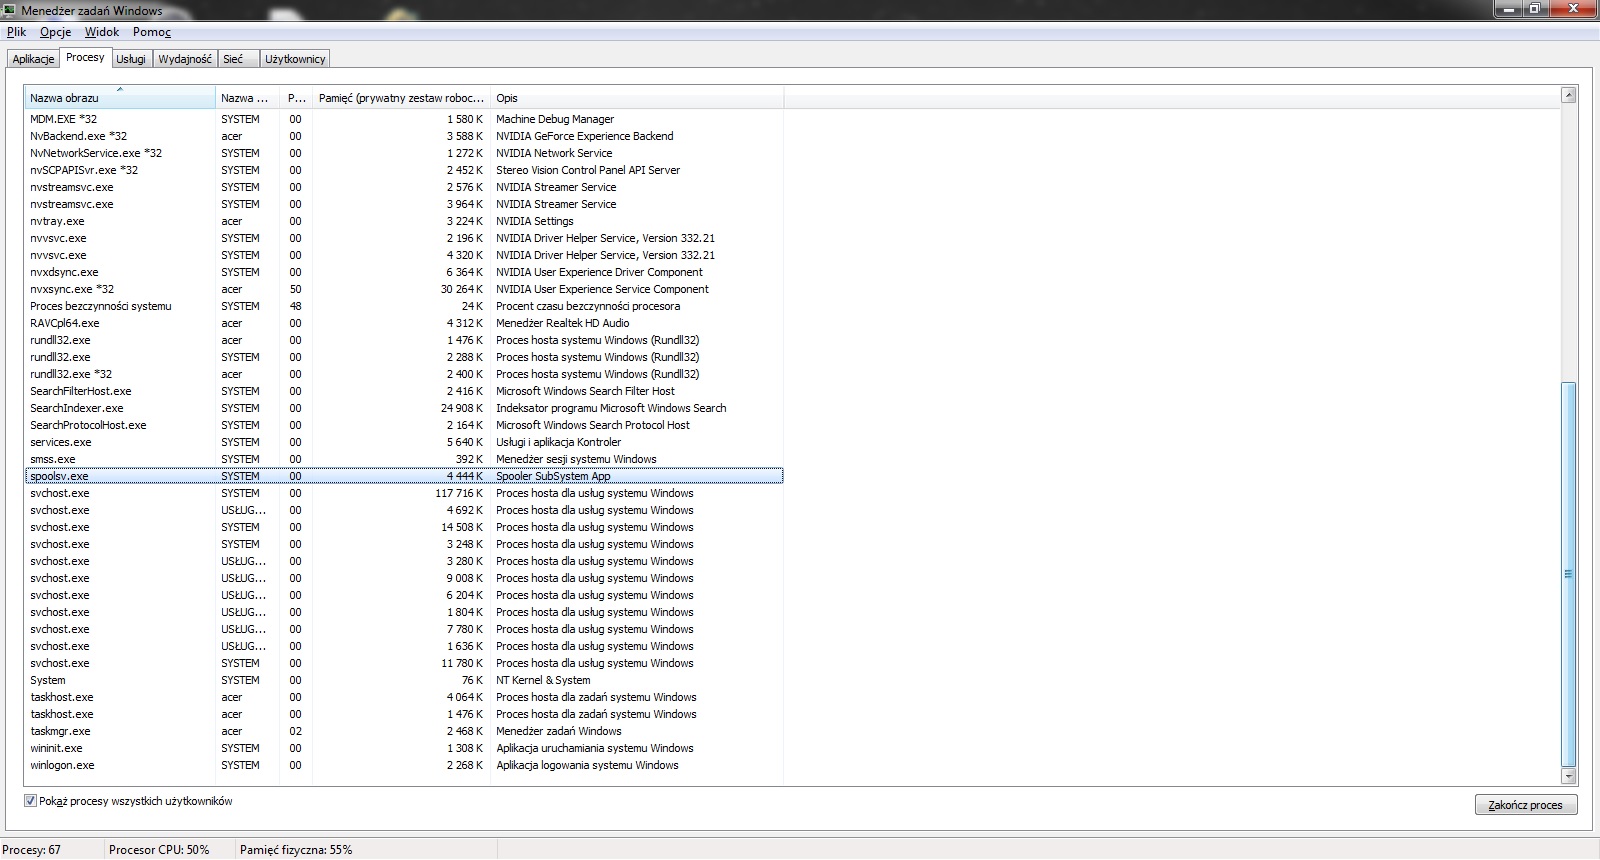Open the Opcje menu
This screenshot has height=860, width=1600.
tap(55, 32)
